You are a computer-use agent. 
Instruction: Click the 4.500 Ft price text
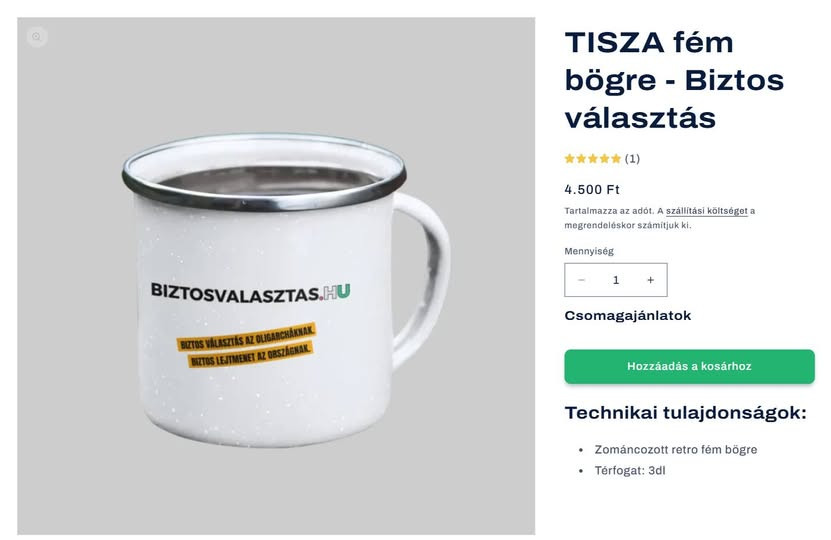pyautogui.click(x=592, y=189)
